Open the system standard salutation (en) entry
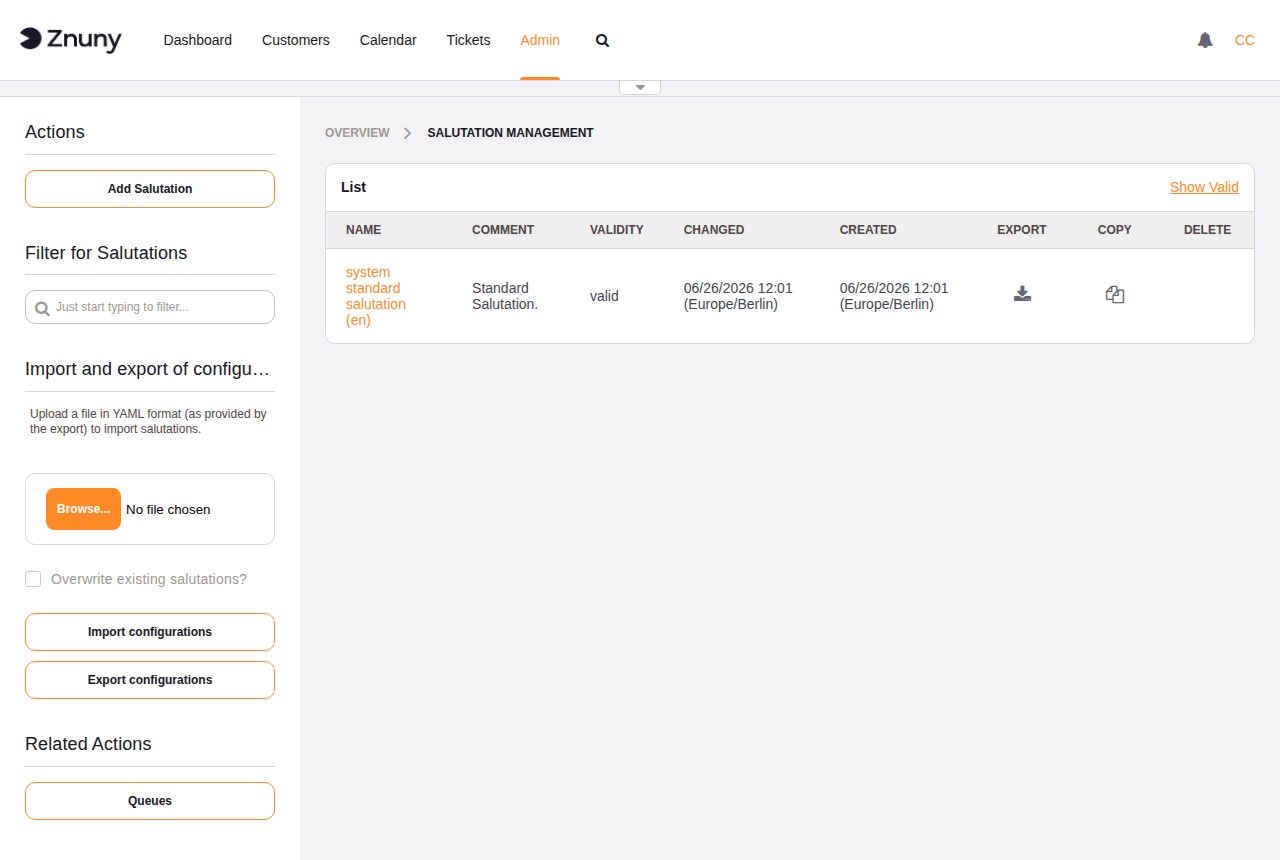The image size is (1280, 860). (376, 296)
